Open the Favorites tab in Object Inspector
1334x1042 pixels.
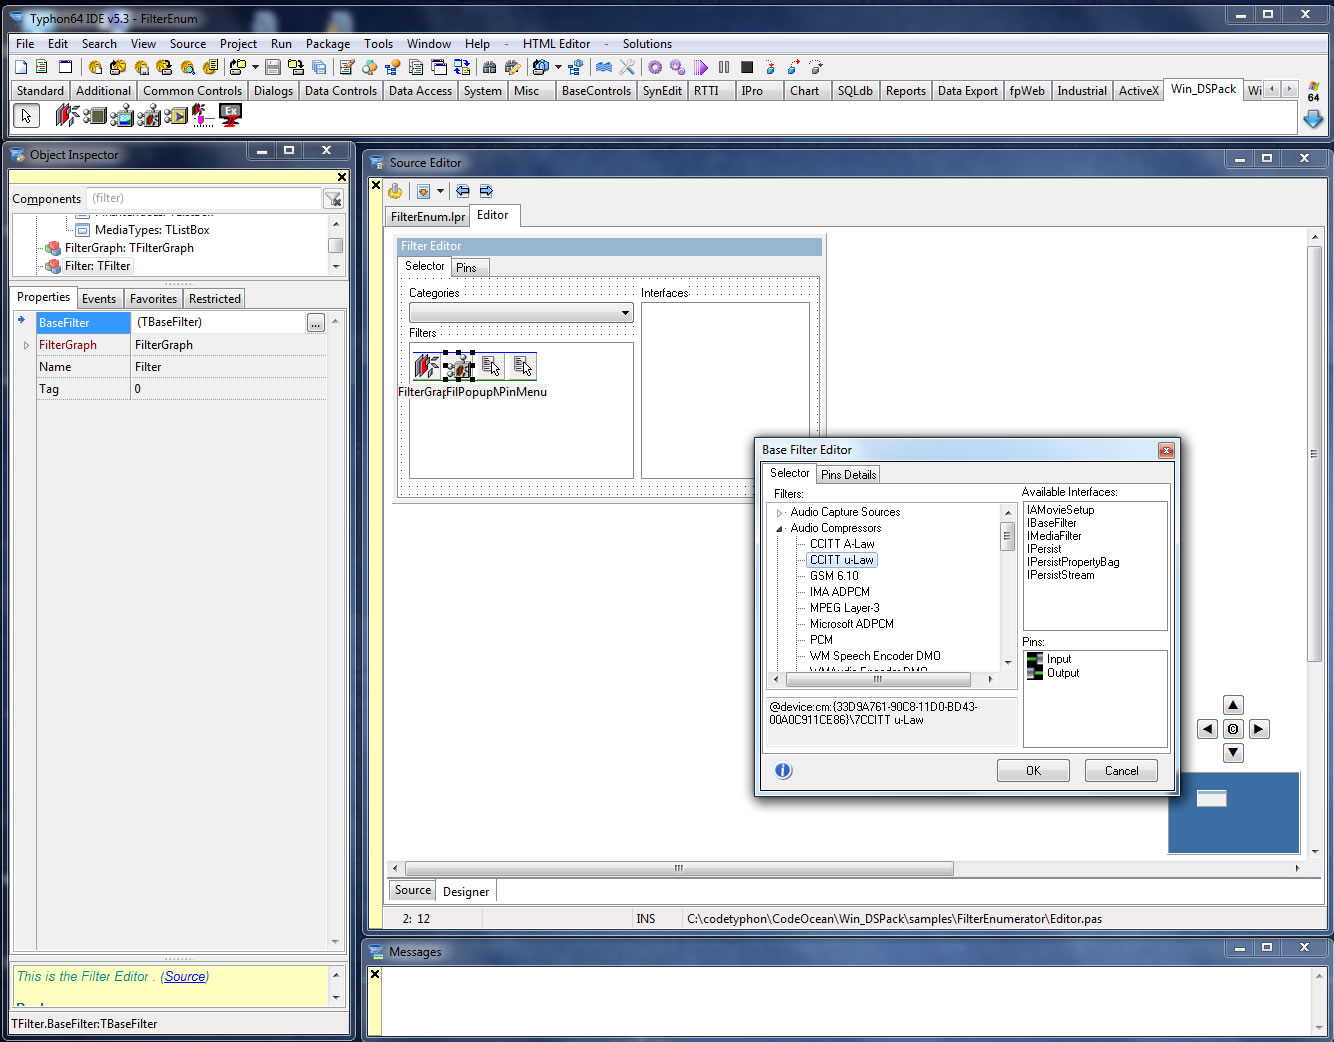click(x=153, y=299)
